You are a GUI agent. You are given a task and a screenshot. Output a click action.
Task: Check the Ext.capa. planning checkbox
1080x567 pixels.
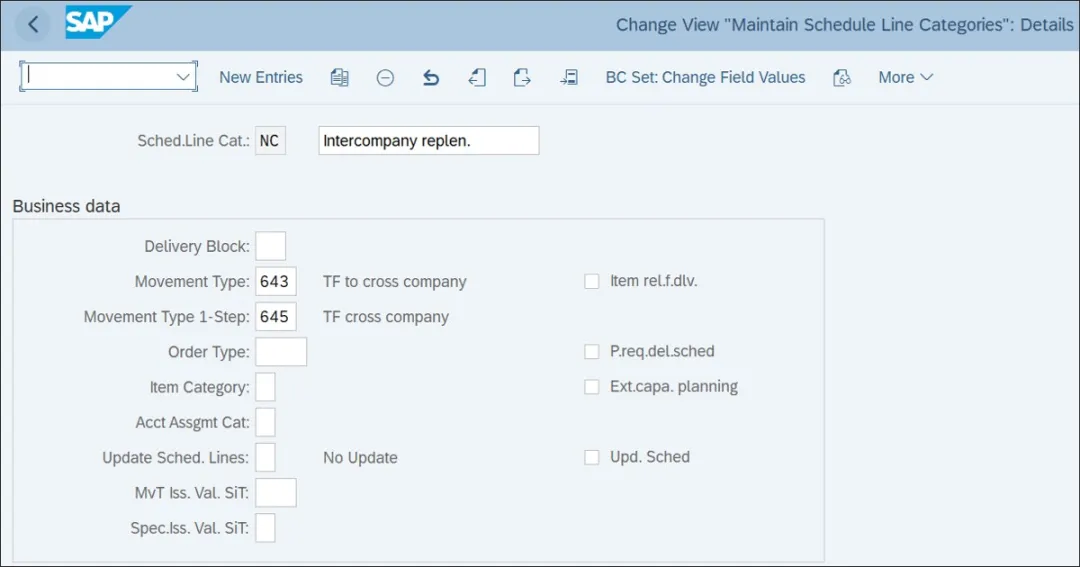coord(592,386)
